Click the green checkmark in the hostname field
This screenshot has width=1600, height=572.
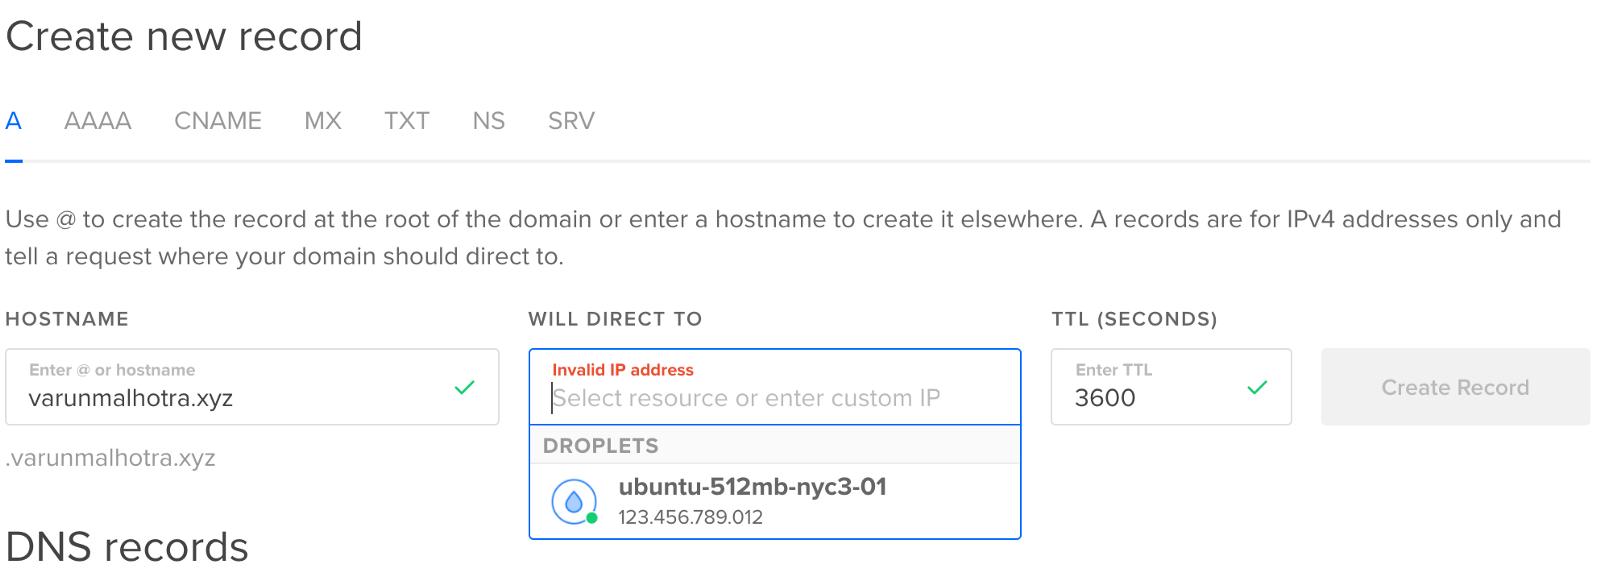pos(464,387)
